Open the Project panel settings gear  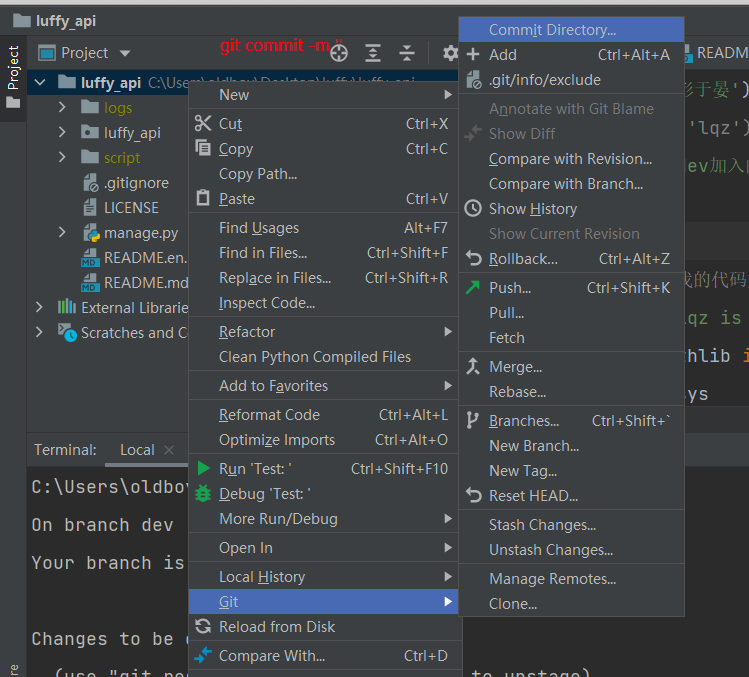pyautogui.click(x=450, y=53)
